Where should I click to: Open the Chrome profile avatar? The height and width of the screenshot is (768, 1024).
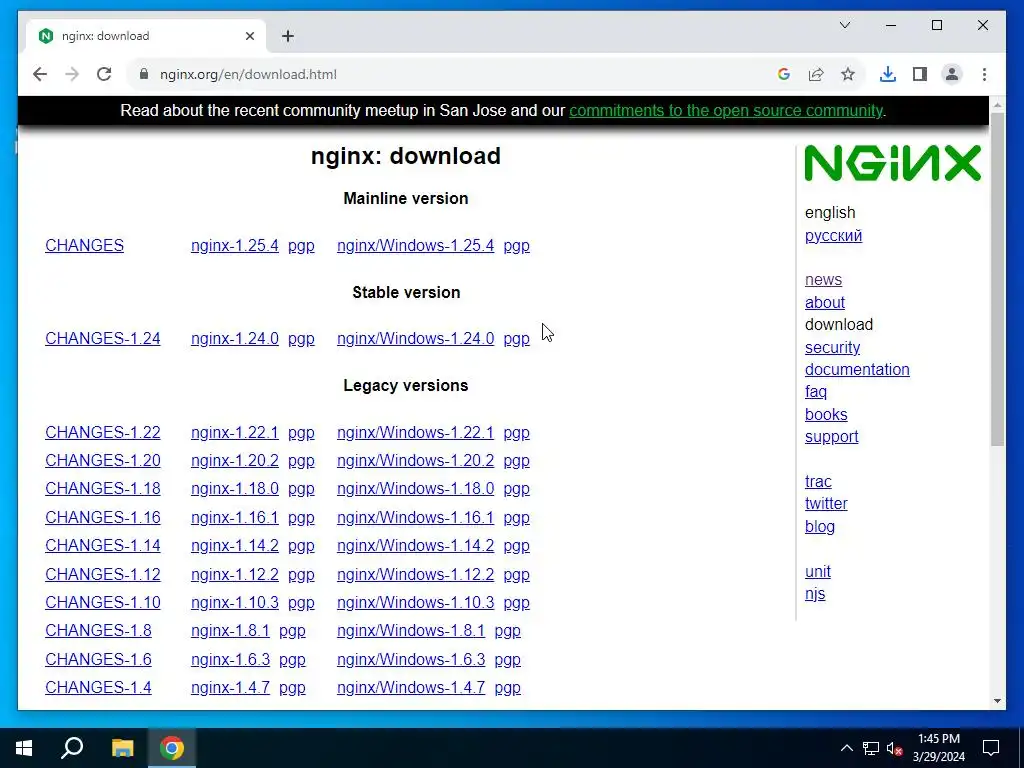(952, 74)
